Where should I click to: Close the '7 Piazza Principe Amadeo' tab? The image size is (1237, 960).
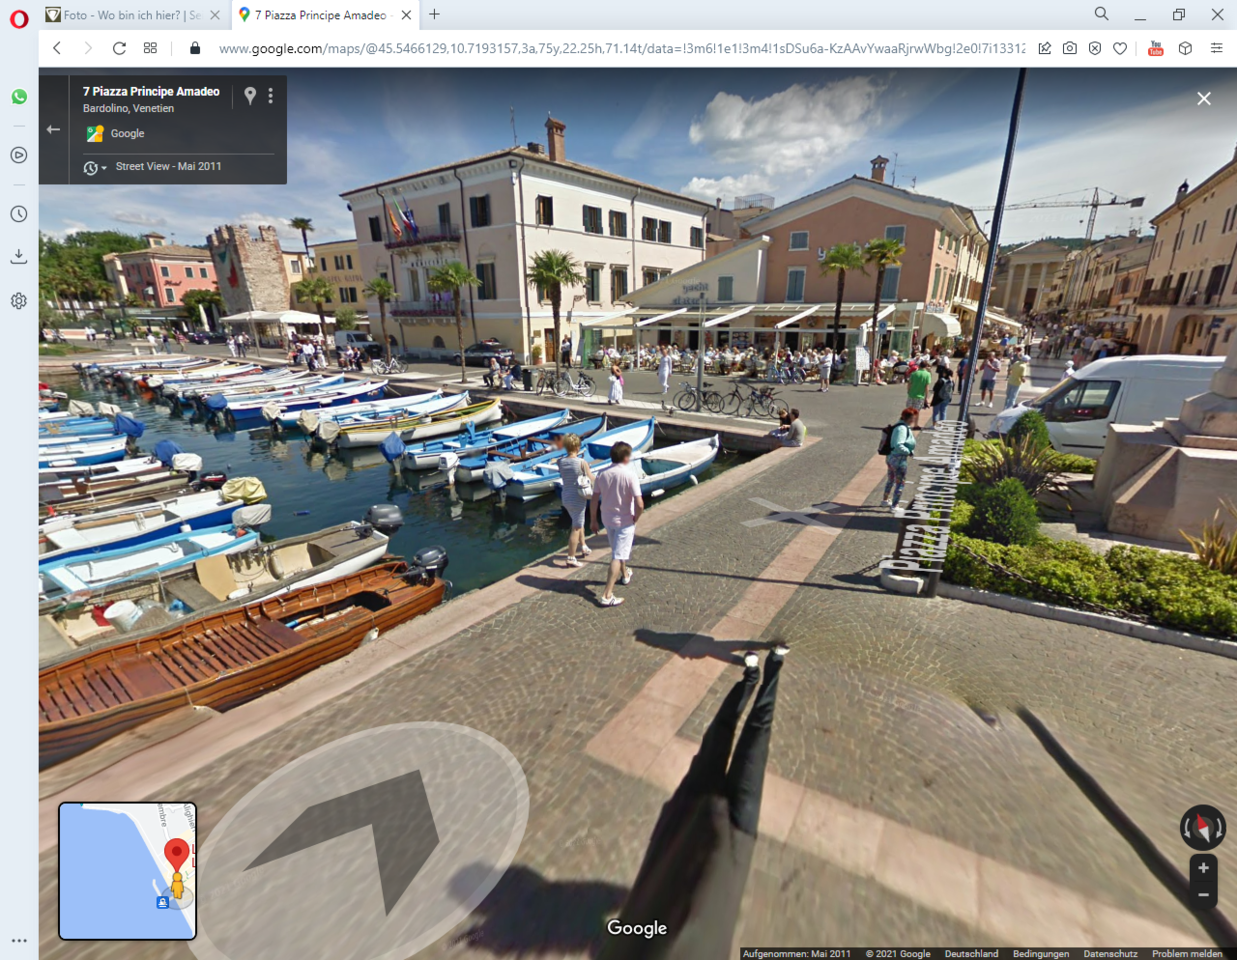(406, 15)
